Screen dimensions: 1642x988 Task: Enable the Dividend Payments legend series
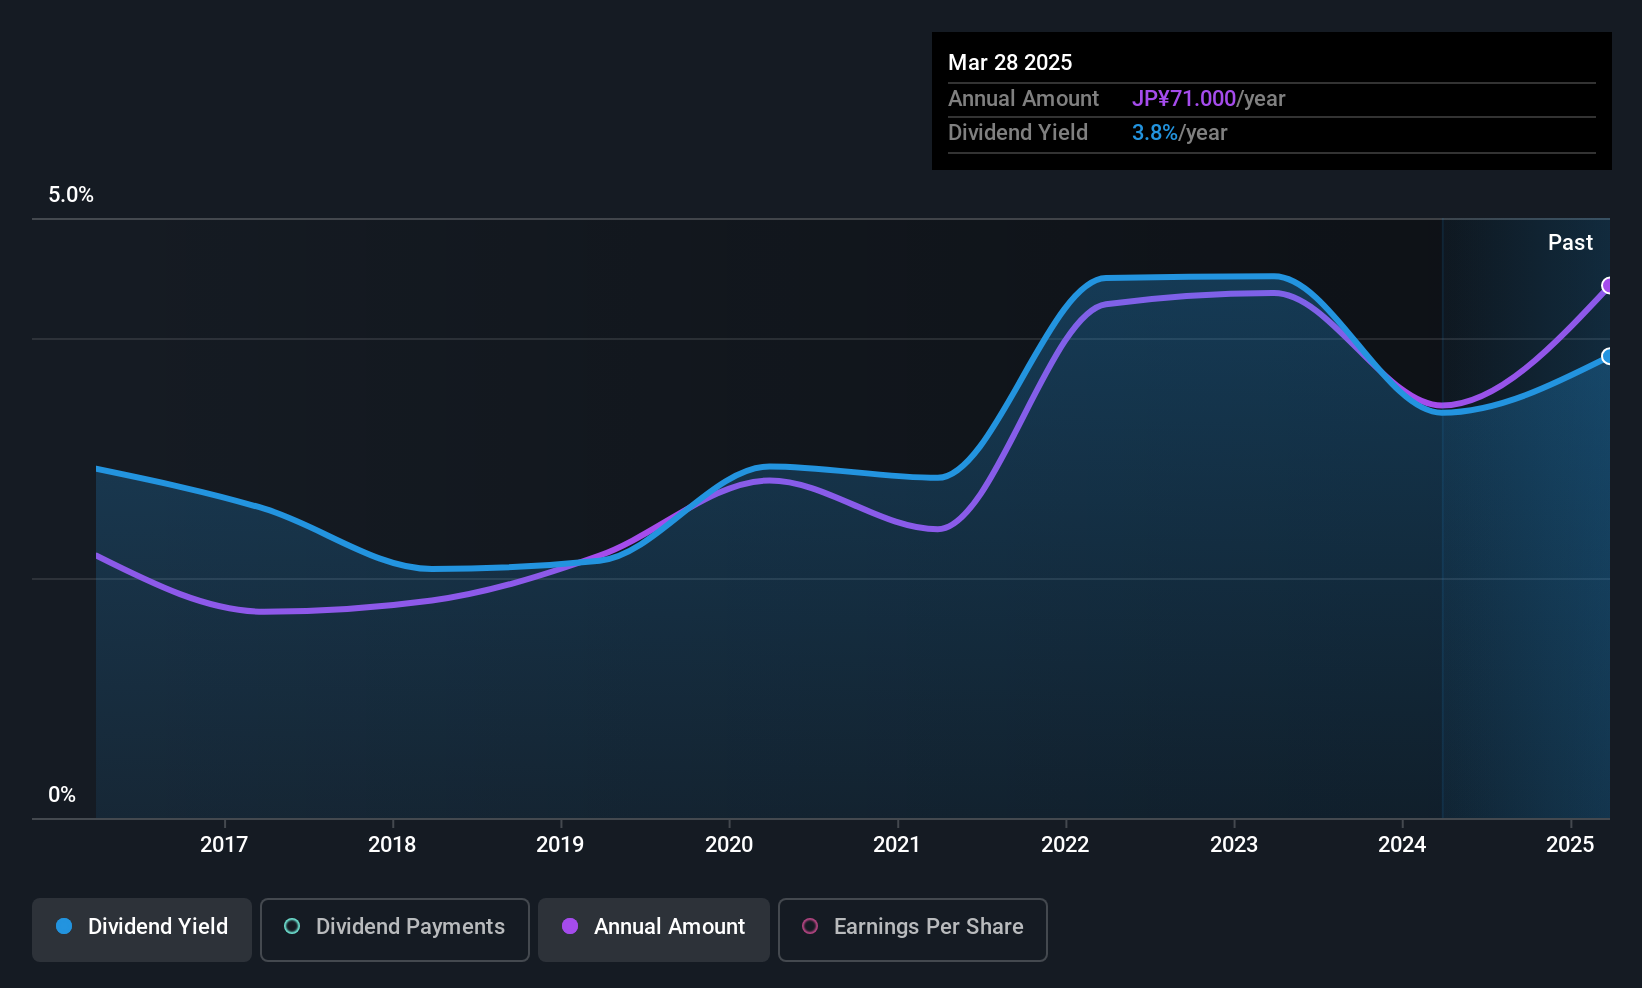(x=394, y=927)
